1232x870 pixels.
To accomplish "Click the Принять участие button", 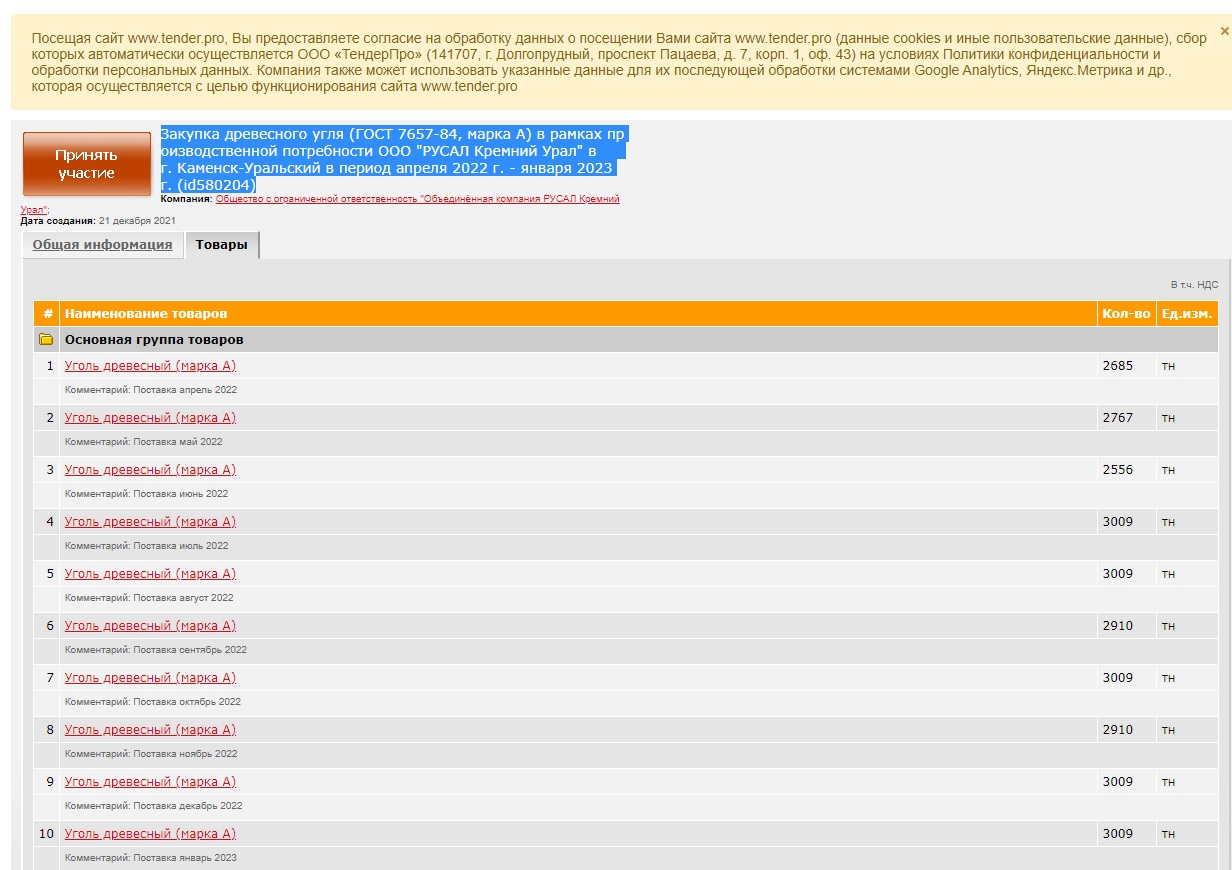I will coord(86,164).
